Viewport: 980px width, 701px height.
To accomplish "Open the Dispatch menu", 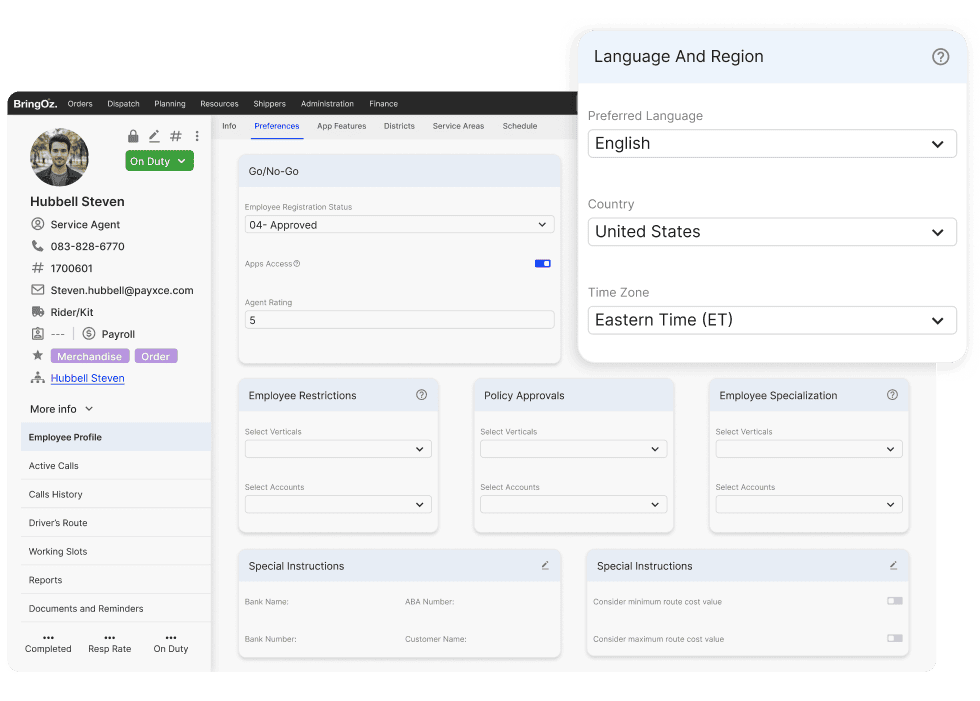I will (x=123, y=104).
